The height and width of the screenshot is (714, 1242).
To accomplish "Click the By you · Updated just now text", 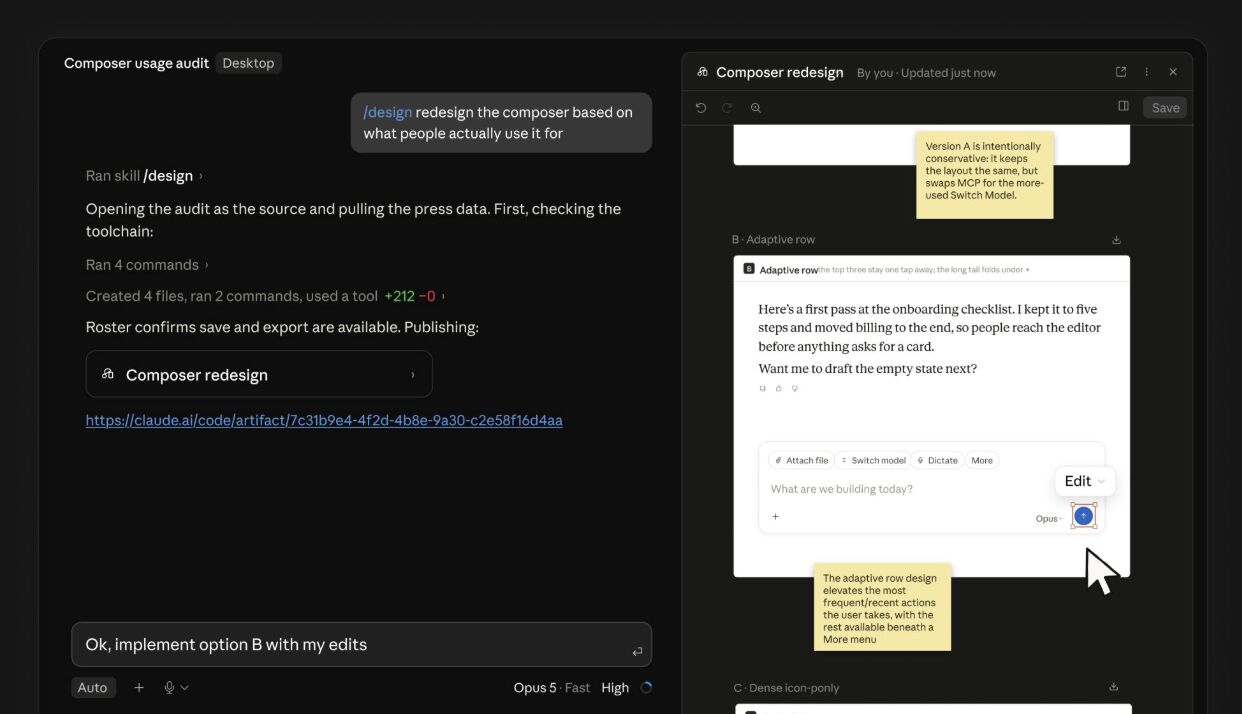I will tap(926, 73).
